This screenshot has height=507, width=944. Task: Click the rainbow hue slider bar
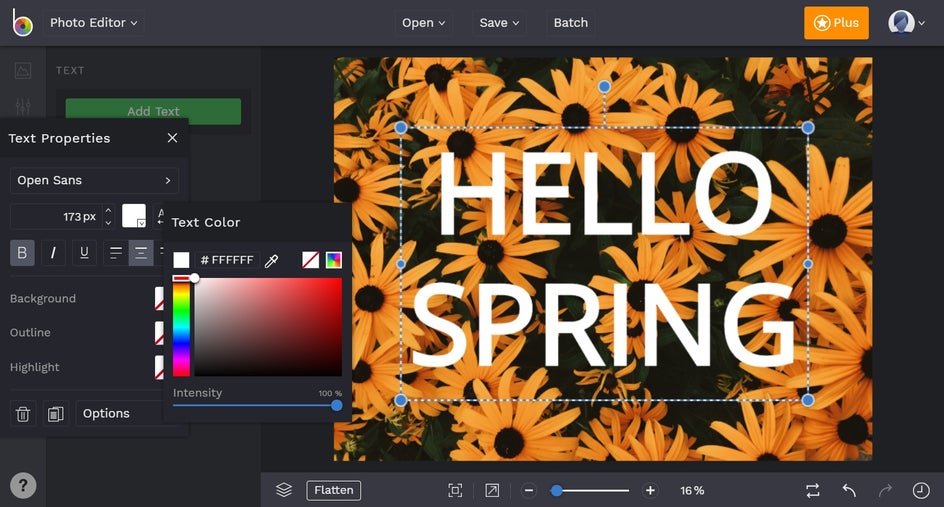[181, 327]
